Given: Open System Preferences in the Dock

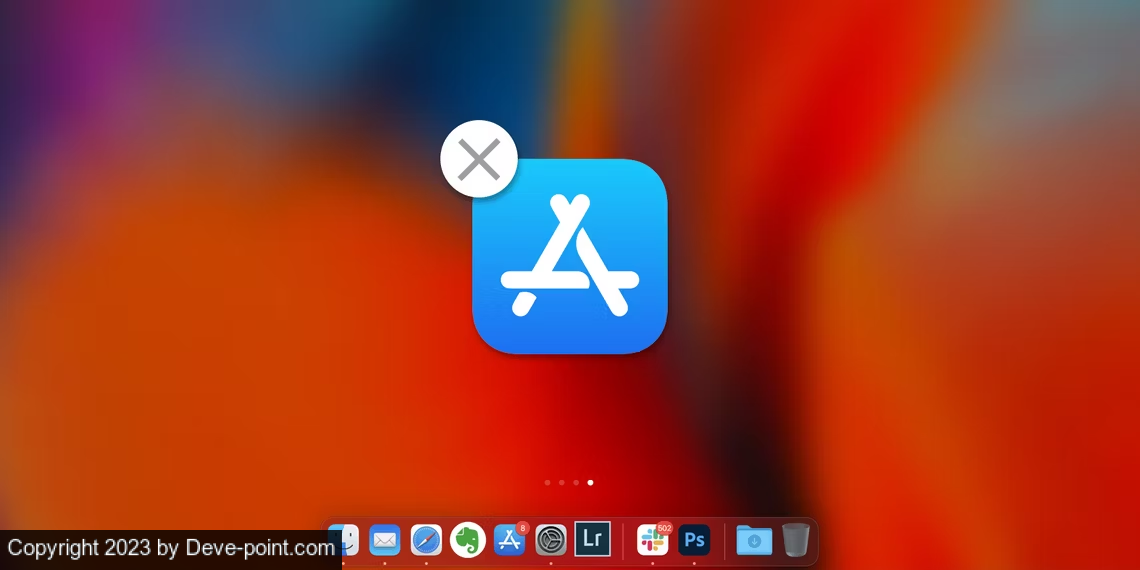Looking at the screenshot, I should click(551, 540).
